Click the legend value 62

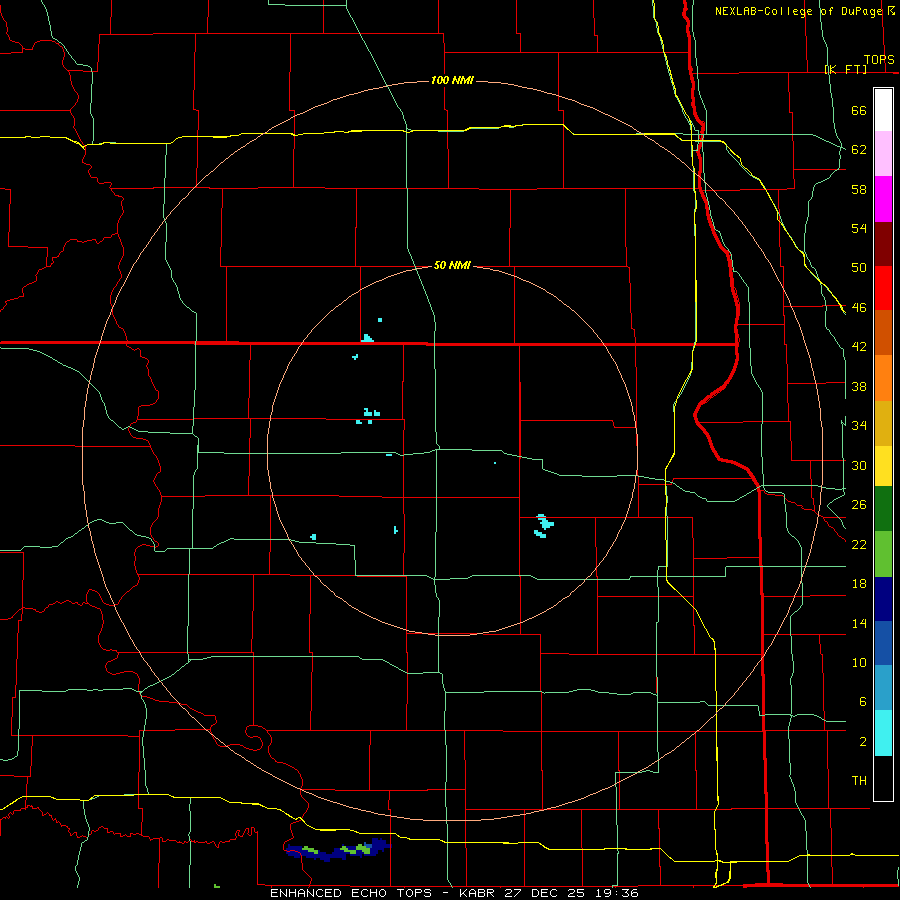click(859, 150)
